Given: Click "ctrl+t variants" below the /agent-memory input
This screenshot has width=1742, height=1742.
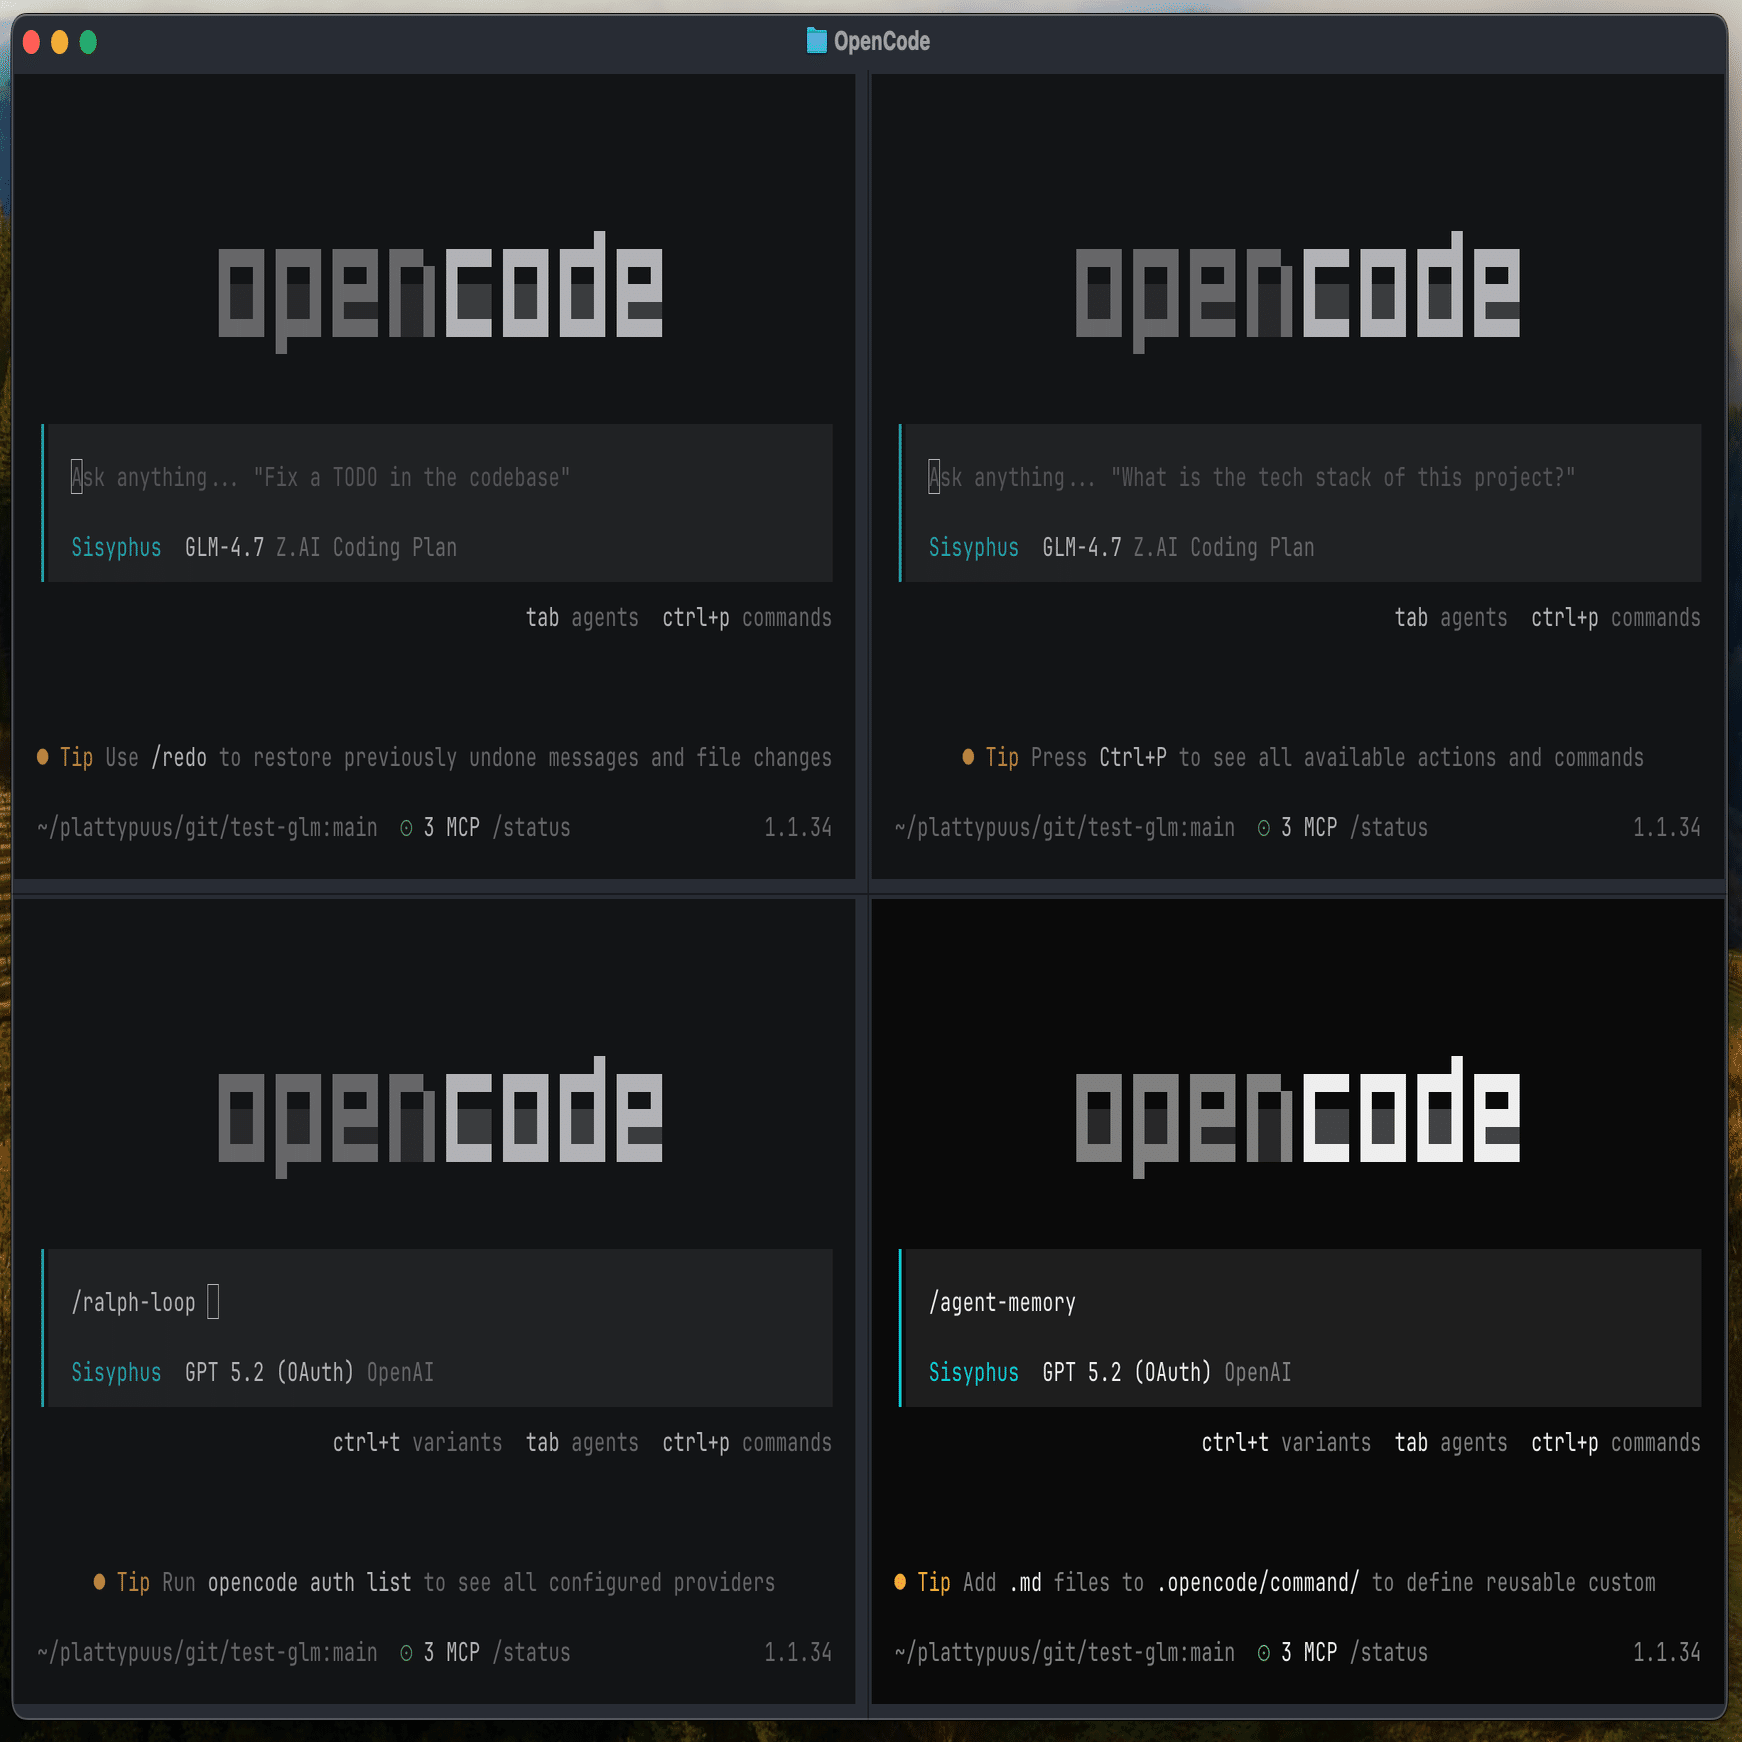Looking at the screenshot, I should (1287, 1443).
